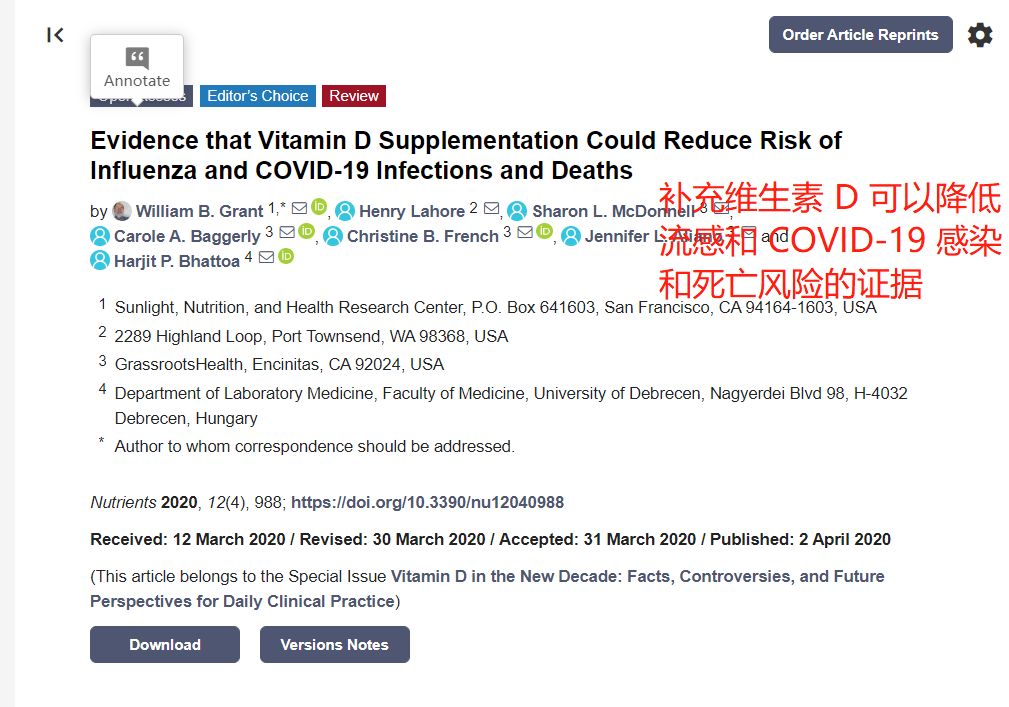Click the red Review label
The image size is (1009, 707).
354,96
